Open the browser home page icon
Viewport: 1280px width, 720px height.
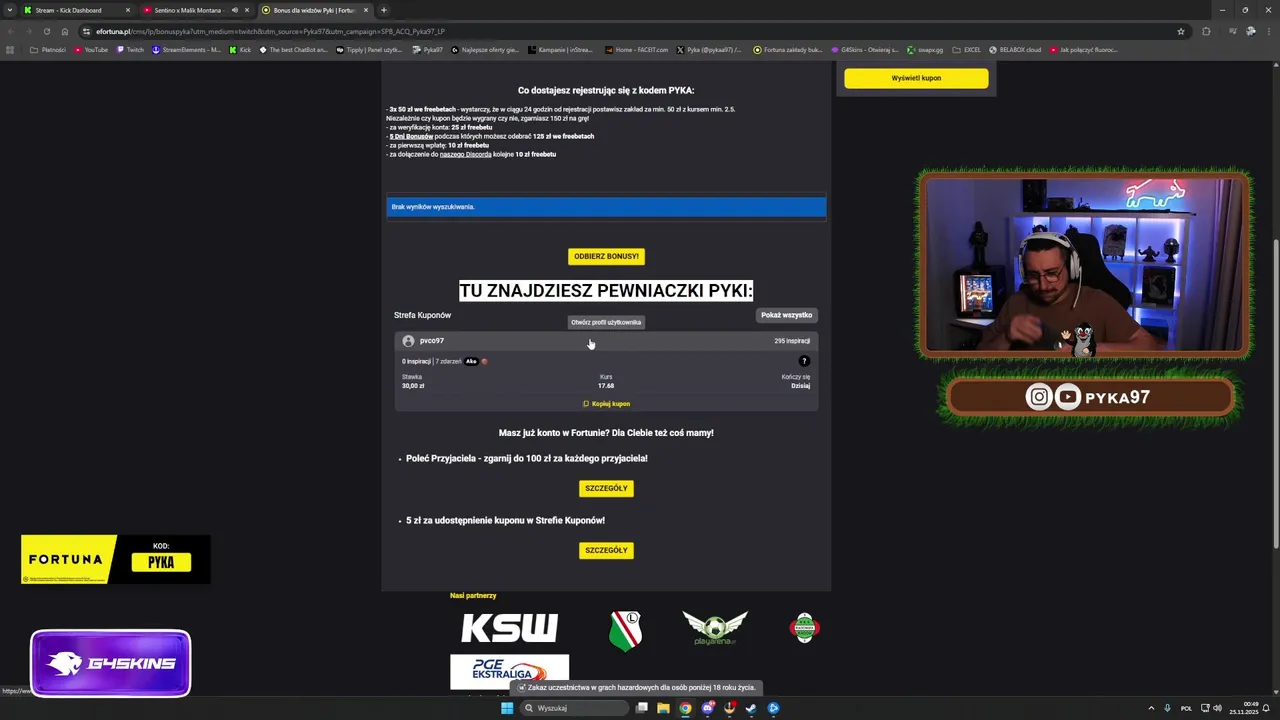(x=65, y=31)
